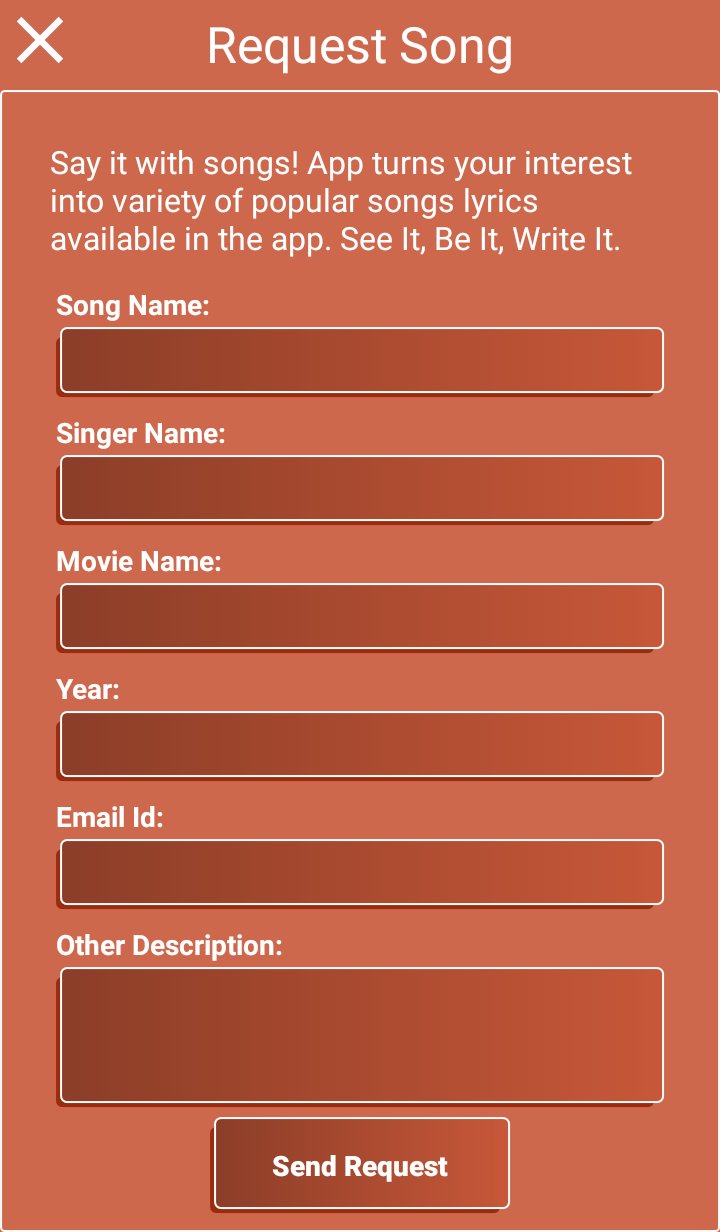Tap 'popular songs lyrics' in the description

394,202
